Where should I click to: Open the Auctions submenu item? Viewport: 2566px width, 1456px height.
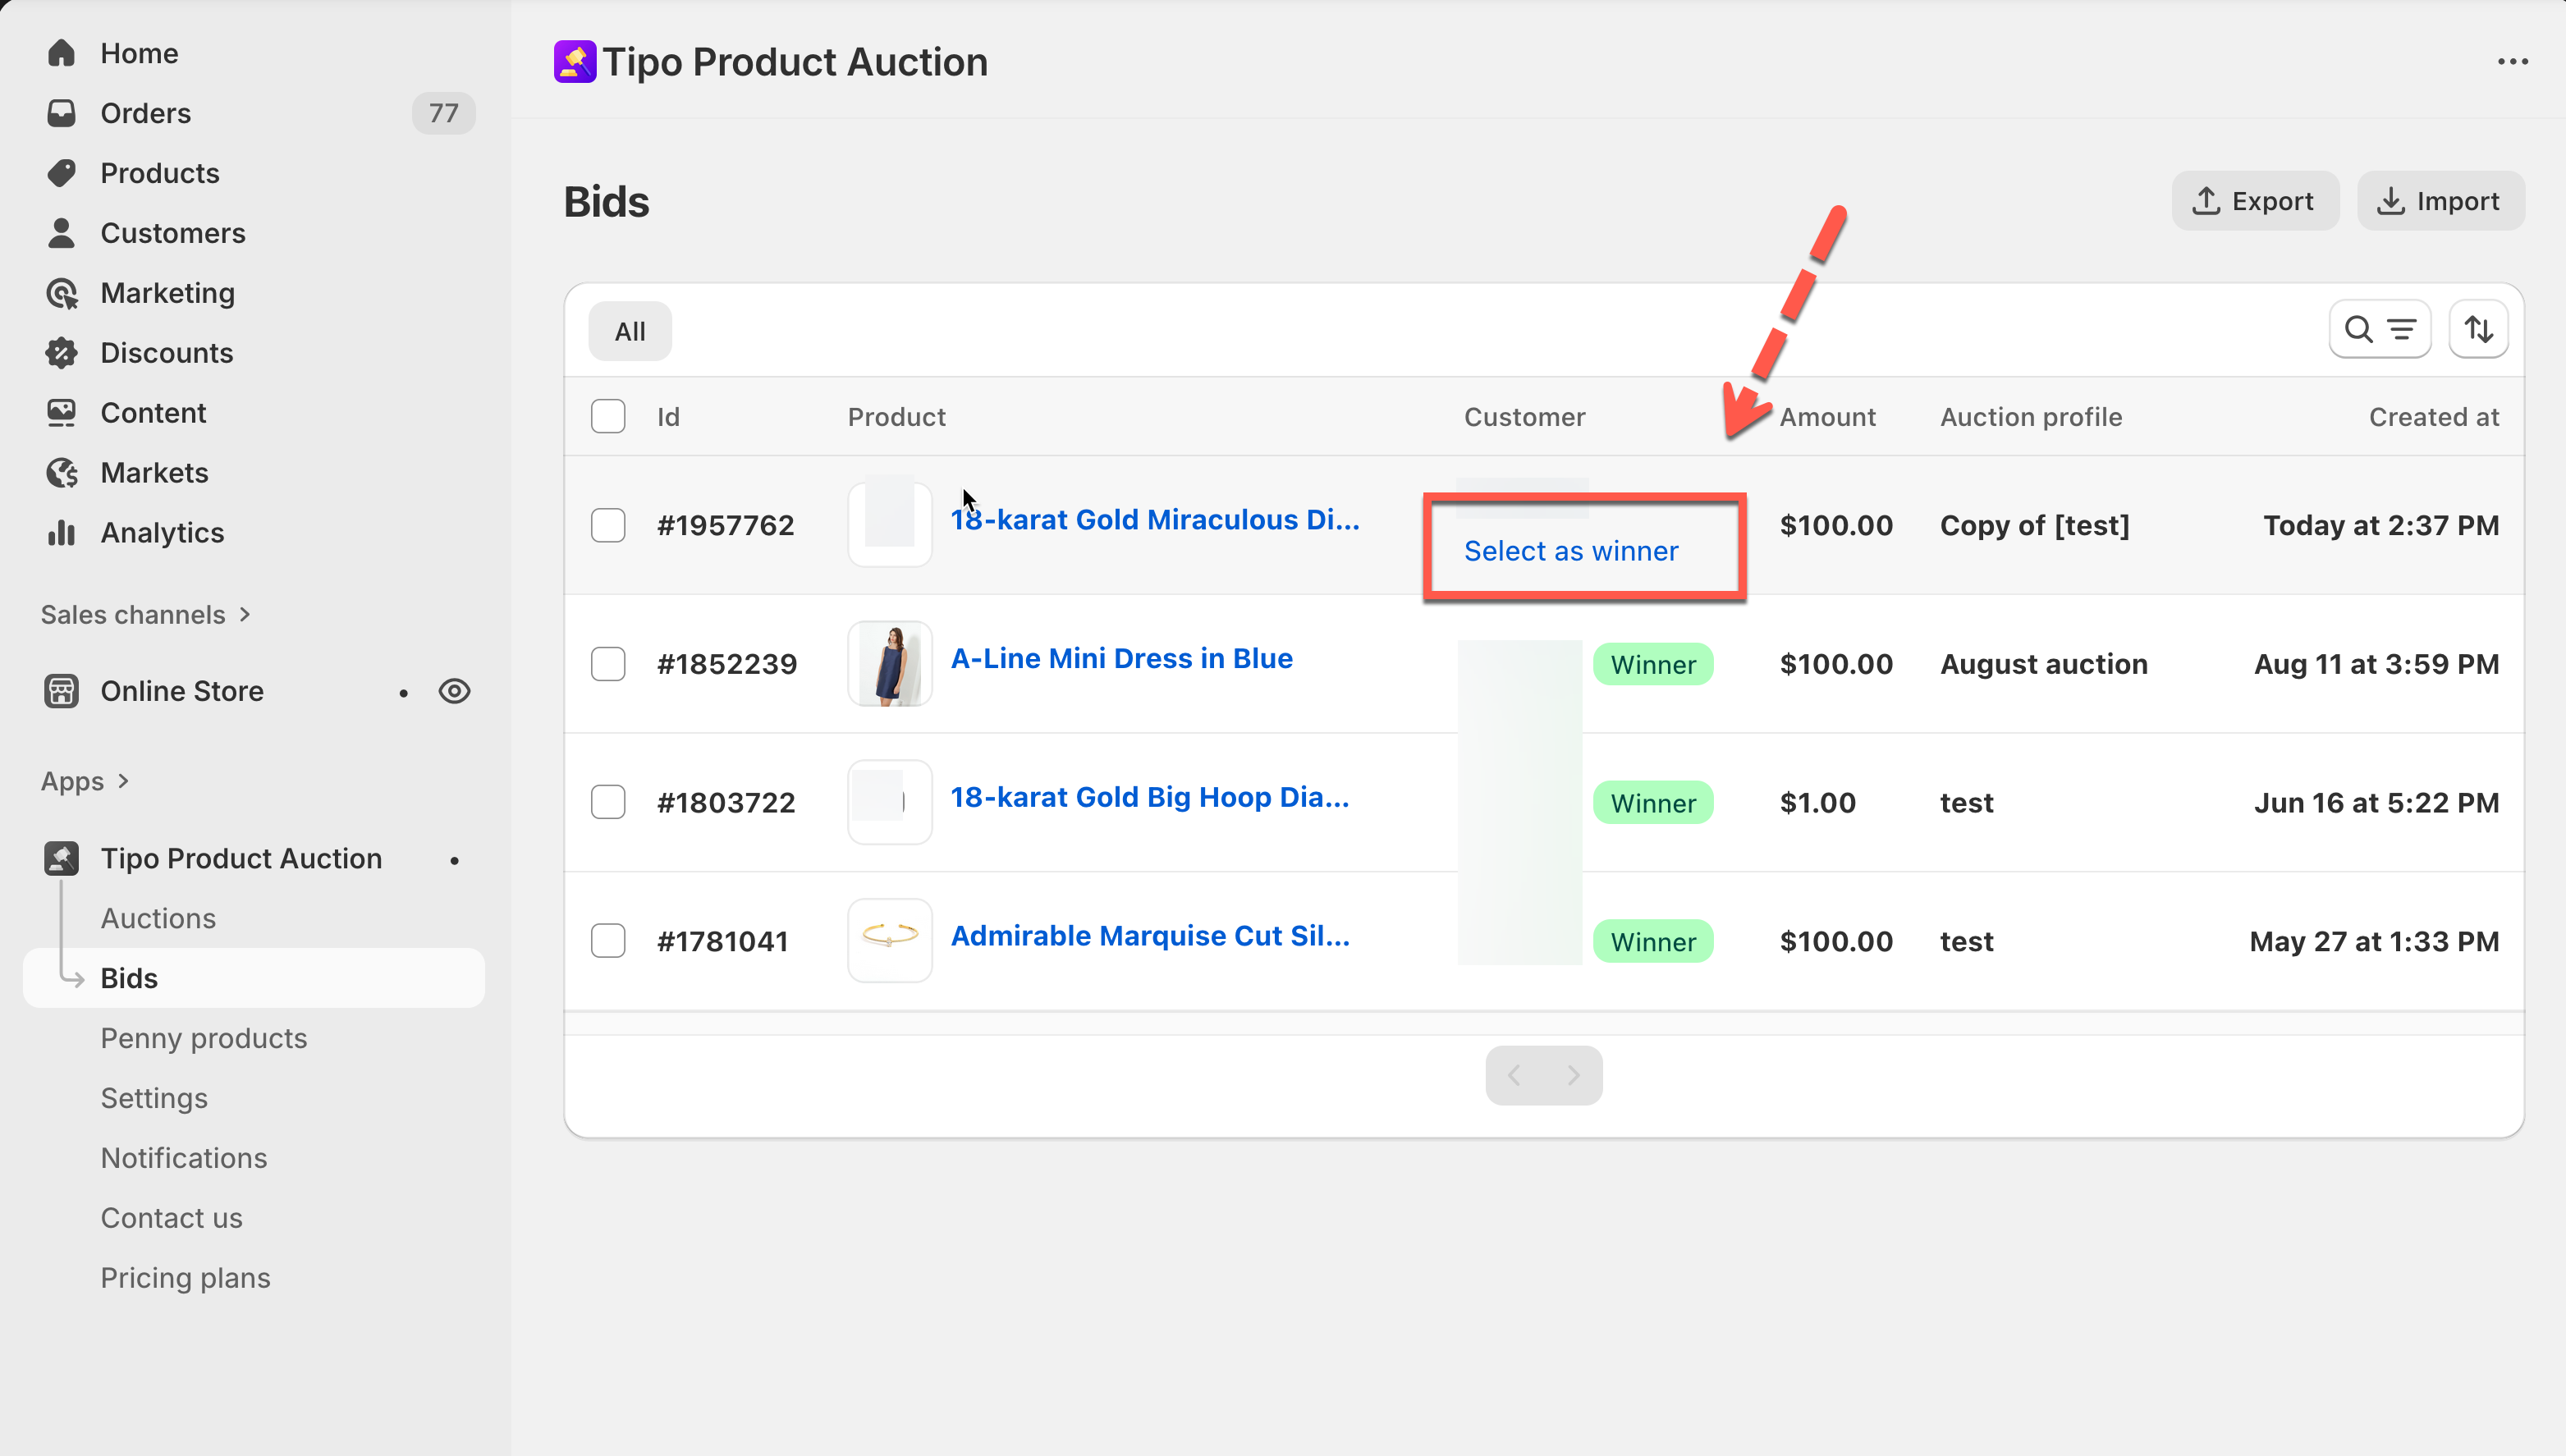pyautogui.click(x=158, y=918)
